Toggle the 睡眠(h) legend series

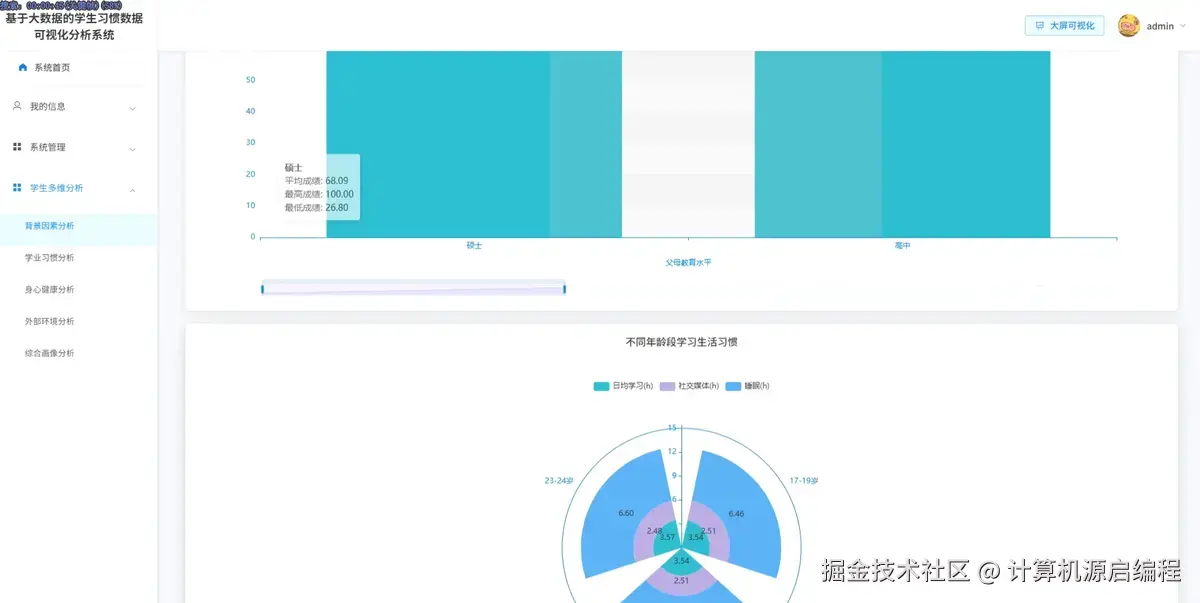pyautogui.click(x=748, y=386)
